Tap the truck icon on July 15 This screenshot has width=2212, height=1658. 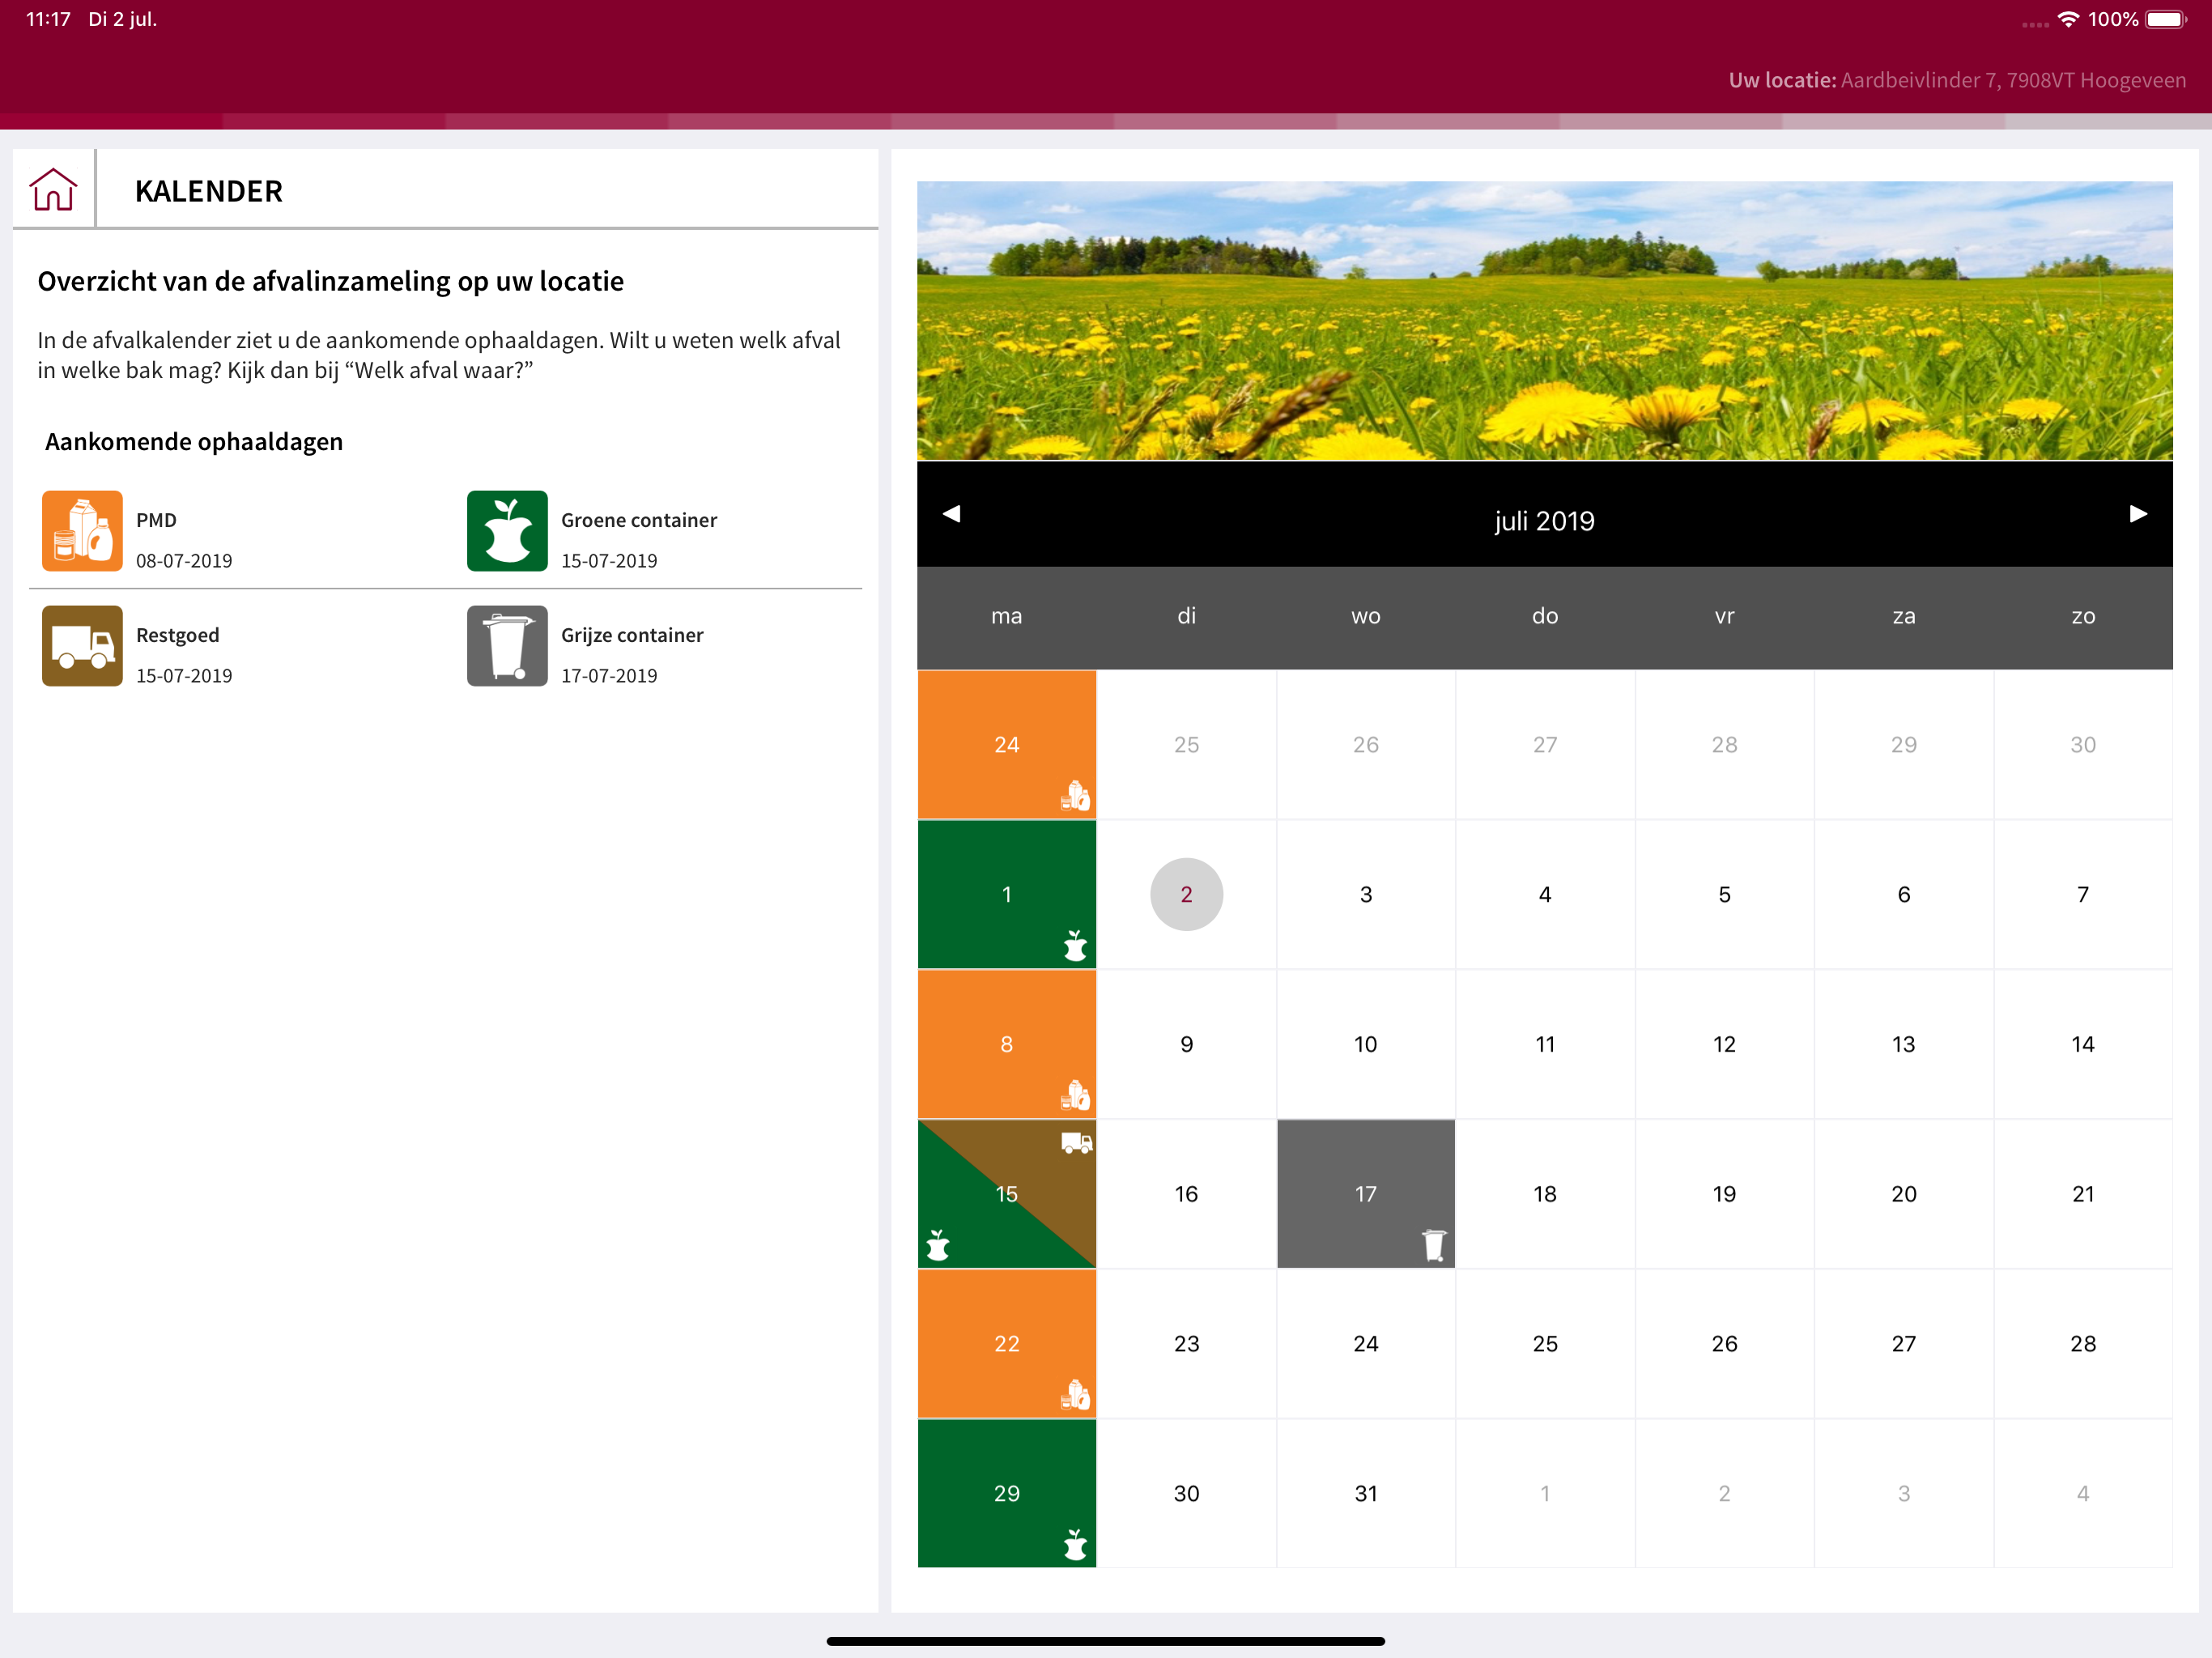(x=1076, y=1142)
